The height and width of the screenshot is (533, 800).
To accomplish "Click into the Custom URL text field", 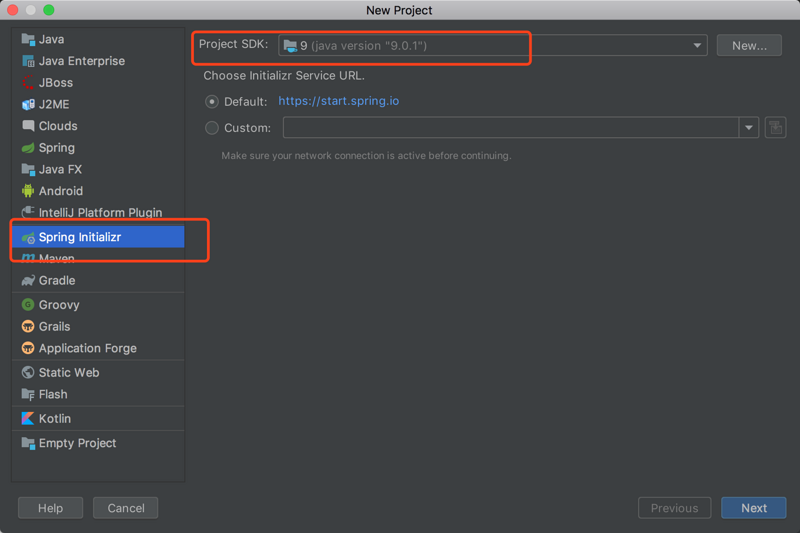I will [x=511, y=128].
